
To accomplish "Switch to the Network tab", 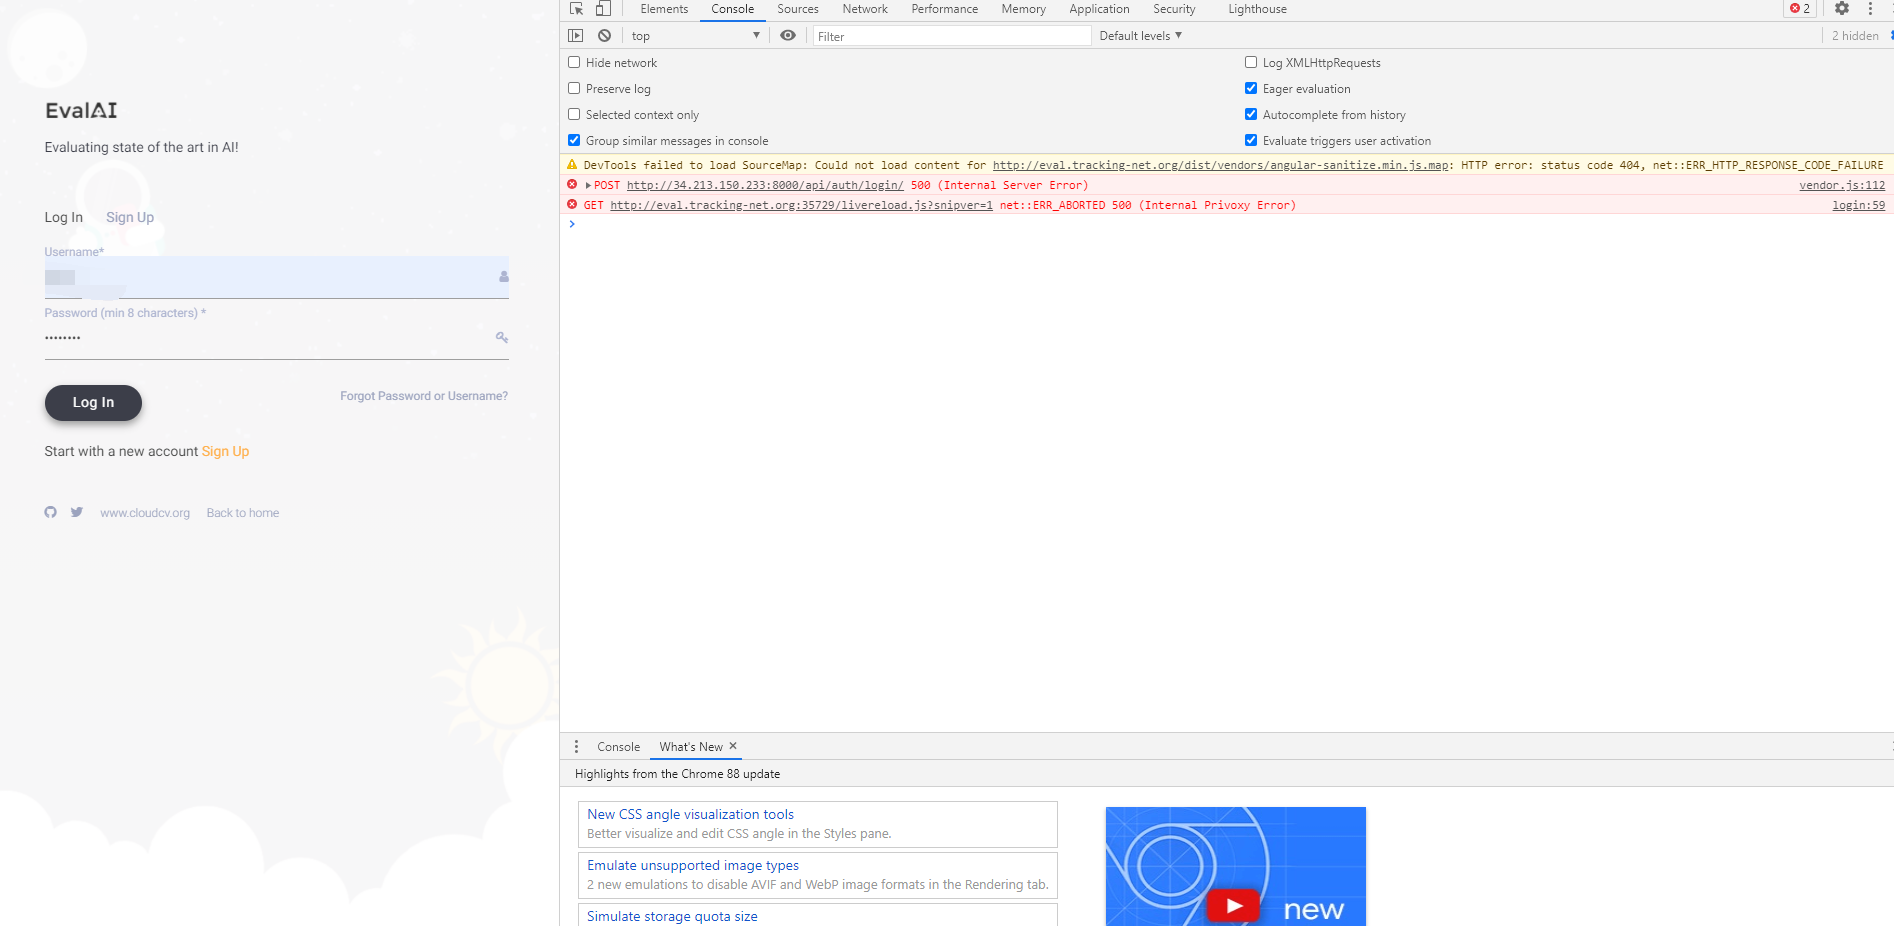I will pyautogui.click(x=865, y=9).
